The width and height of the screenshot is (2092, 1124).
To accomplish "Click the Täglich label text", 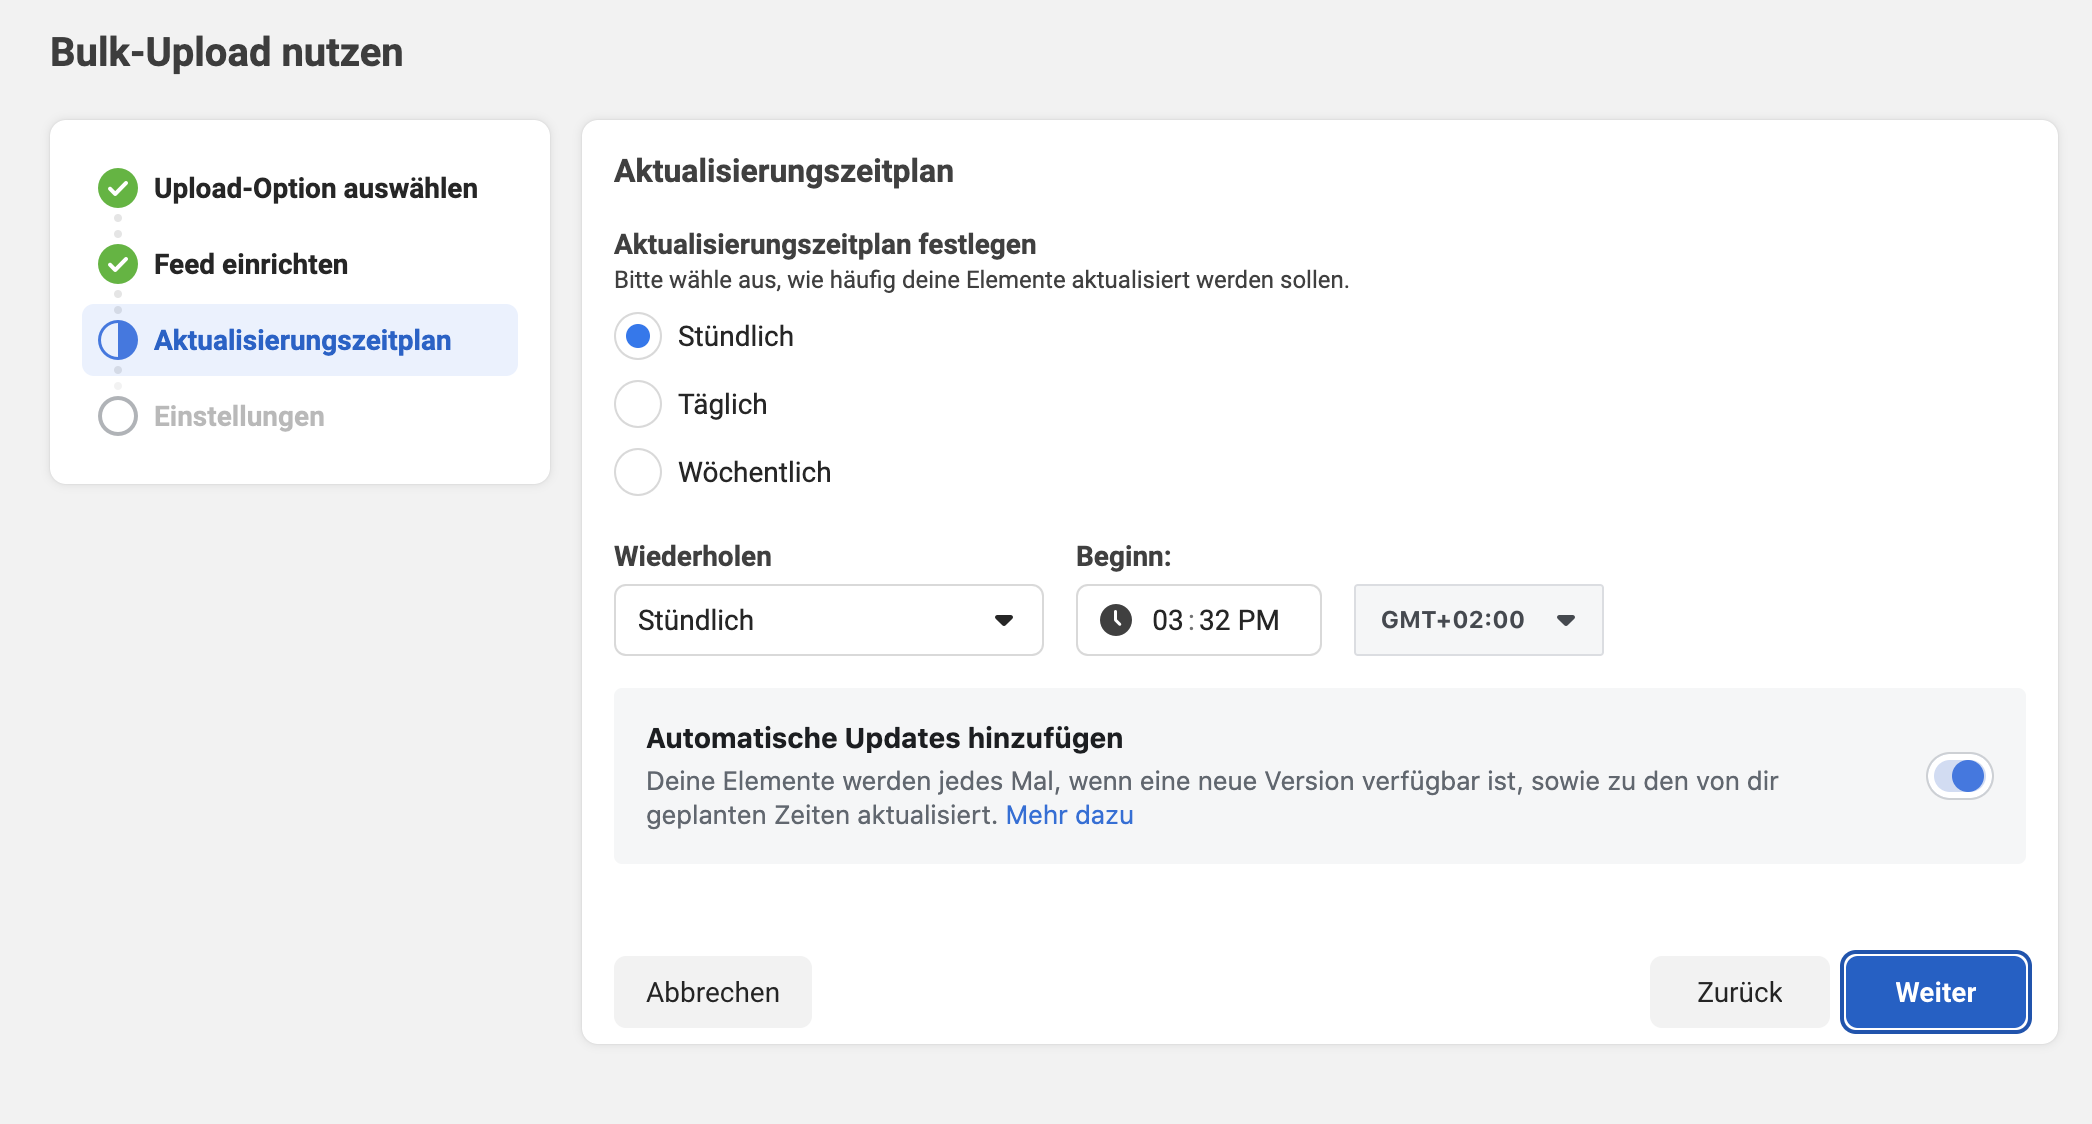I will pyautogui.click(x=723, y=404).
